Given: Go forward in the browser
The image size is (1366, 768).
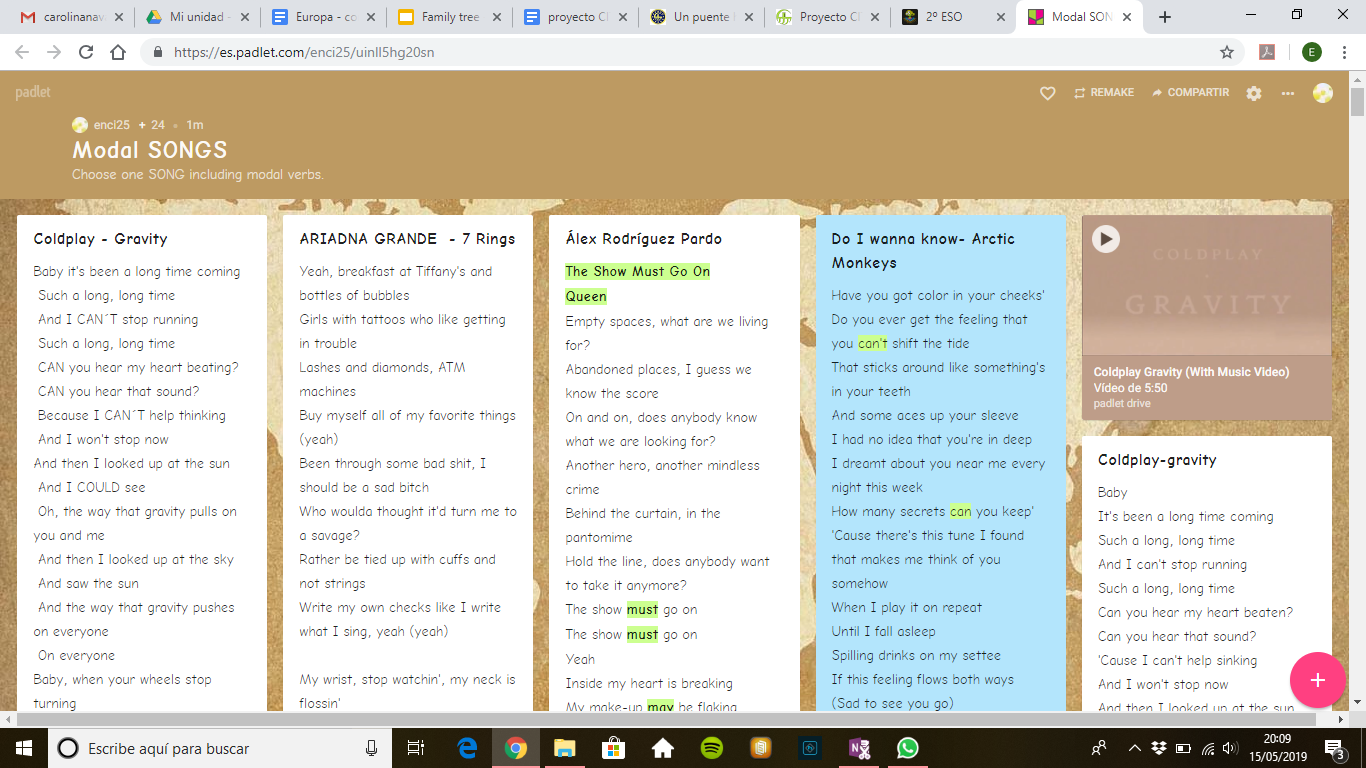Looking at the screenshot, I should (54, 52).
